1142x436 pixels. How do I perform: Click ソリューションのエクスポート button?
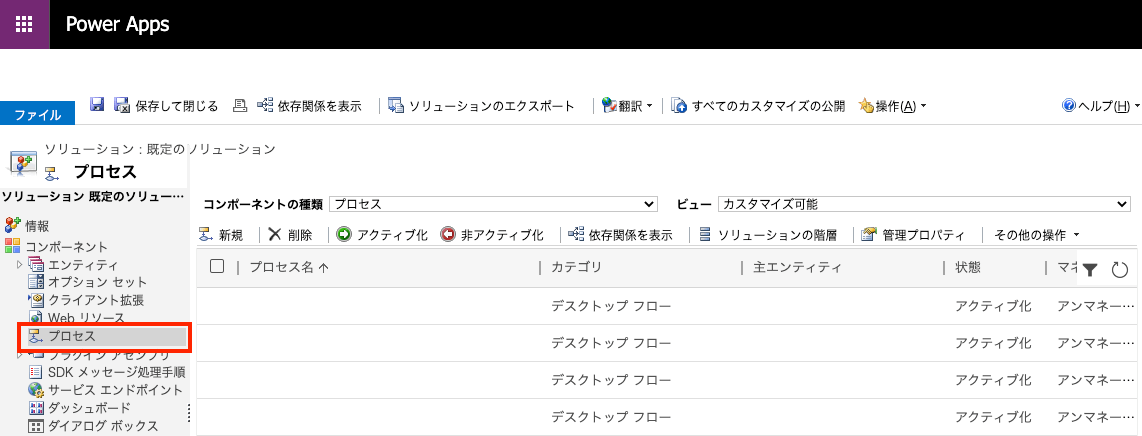point(481,106)
